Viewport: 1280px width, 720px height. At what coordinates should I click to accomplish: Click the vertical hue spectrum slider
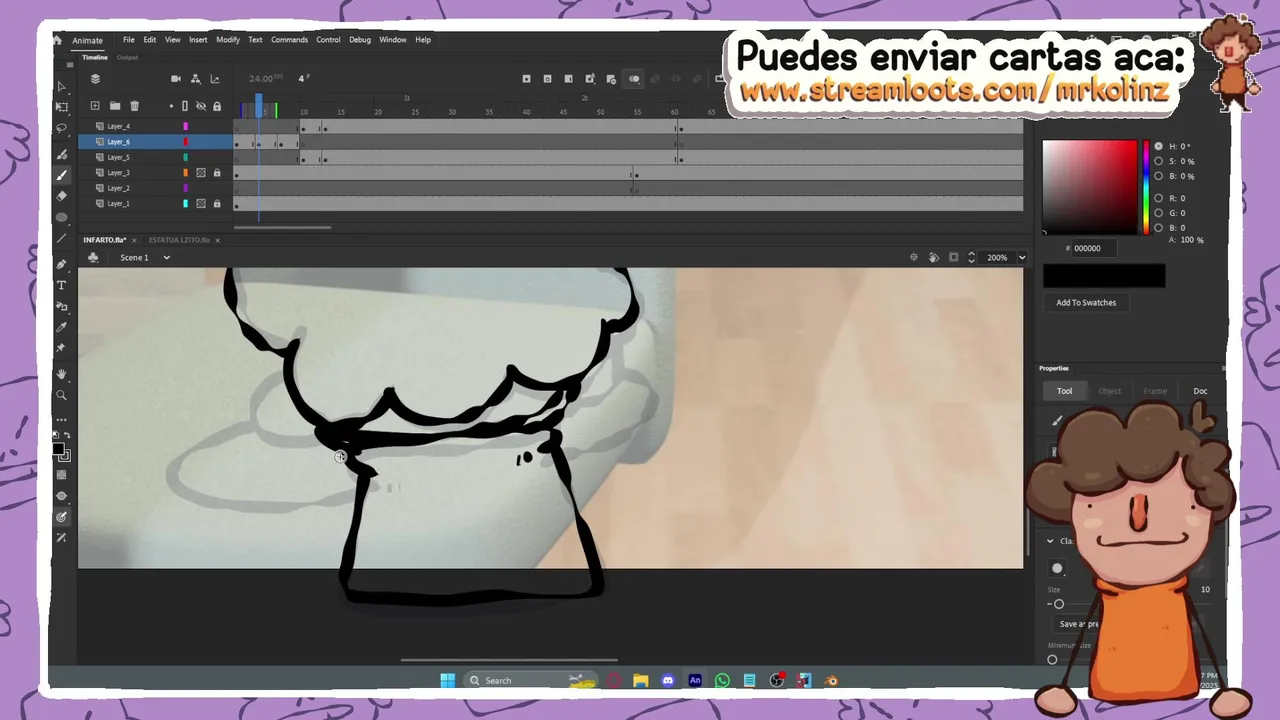point(1145,187)
